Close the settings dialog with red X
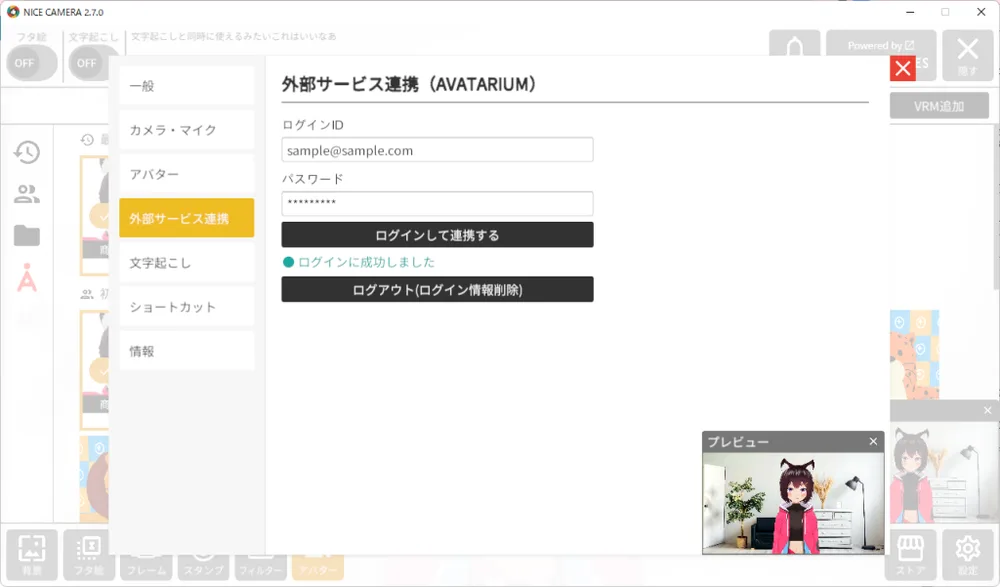 (x=902, y=68)
